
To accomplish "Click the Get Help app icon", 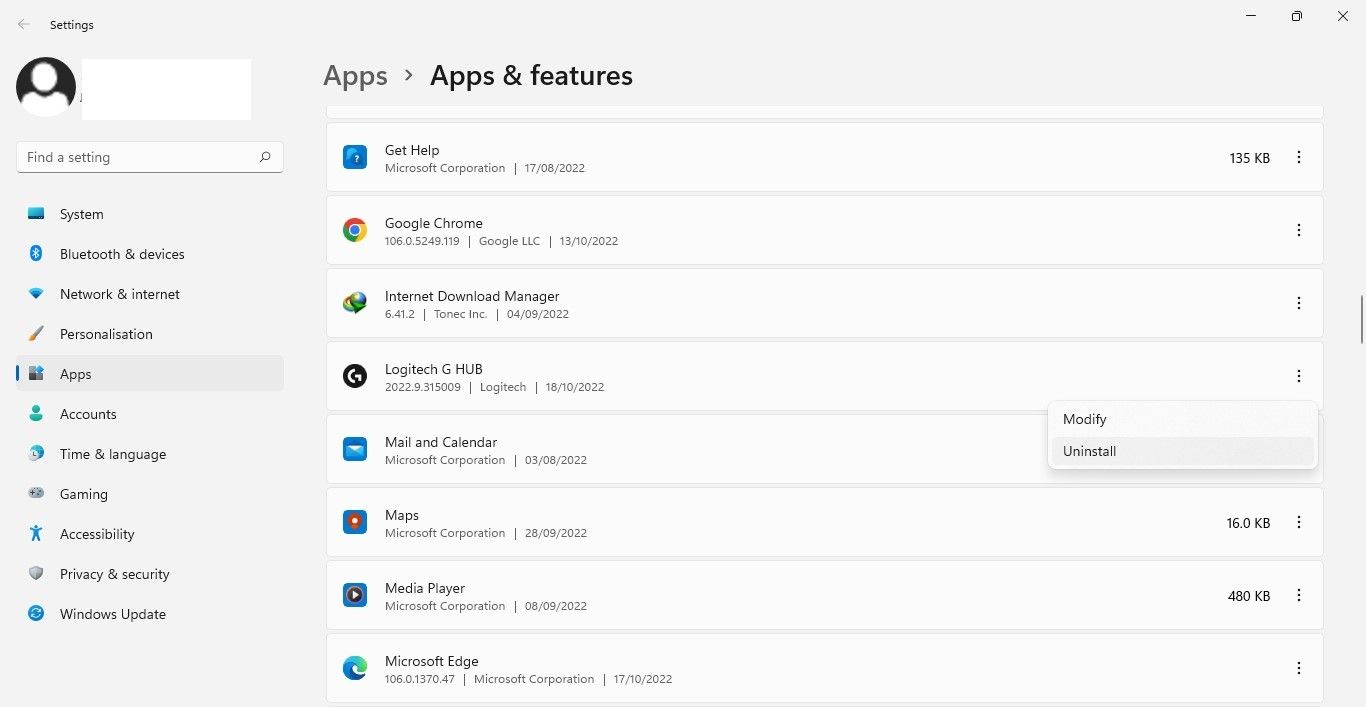I will point(355,157).
